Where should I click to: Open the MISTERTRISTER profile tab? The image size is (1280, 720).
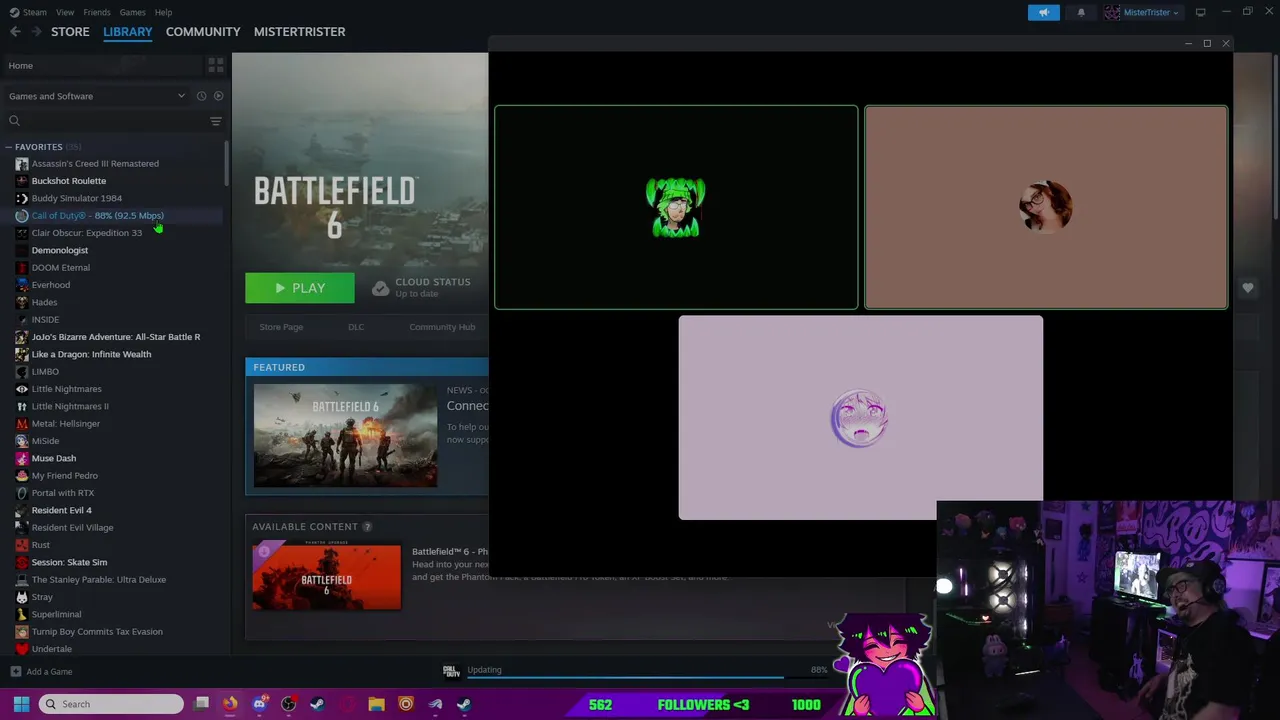pos(299,32)
